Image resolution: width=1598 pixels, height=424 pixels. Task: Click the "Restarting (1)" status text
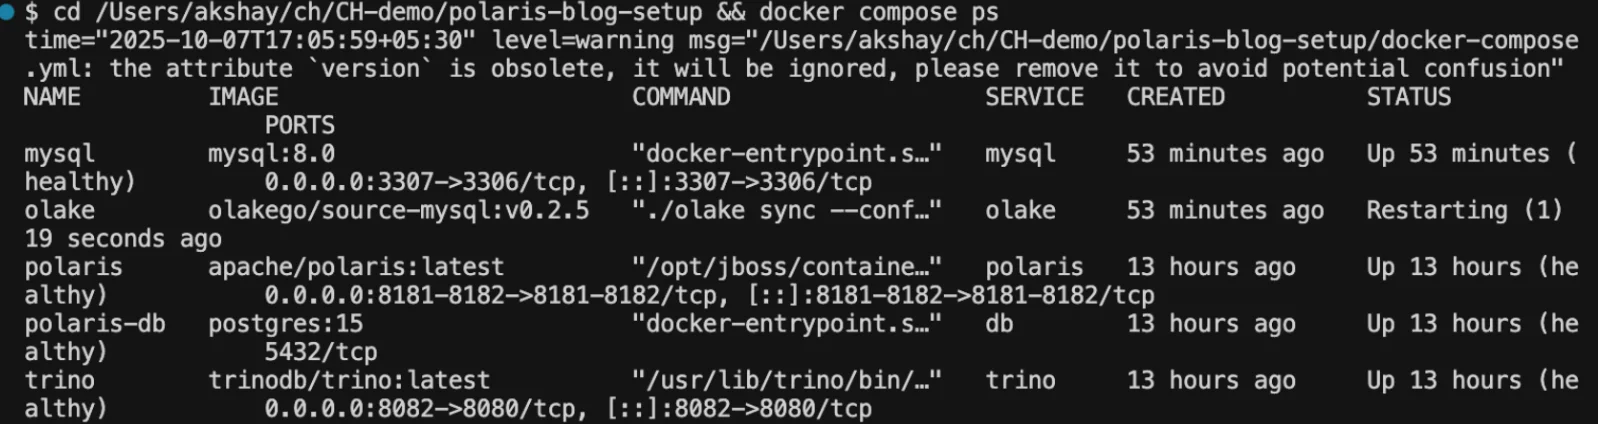pyautogui.click(x=1464, y=210)
